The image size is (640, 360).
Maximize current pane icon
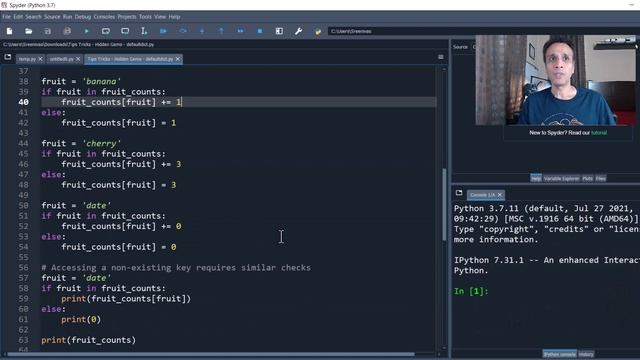279,31
